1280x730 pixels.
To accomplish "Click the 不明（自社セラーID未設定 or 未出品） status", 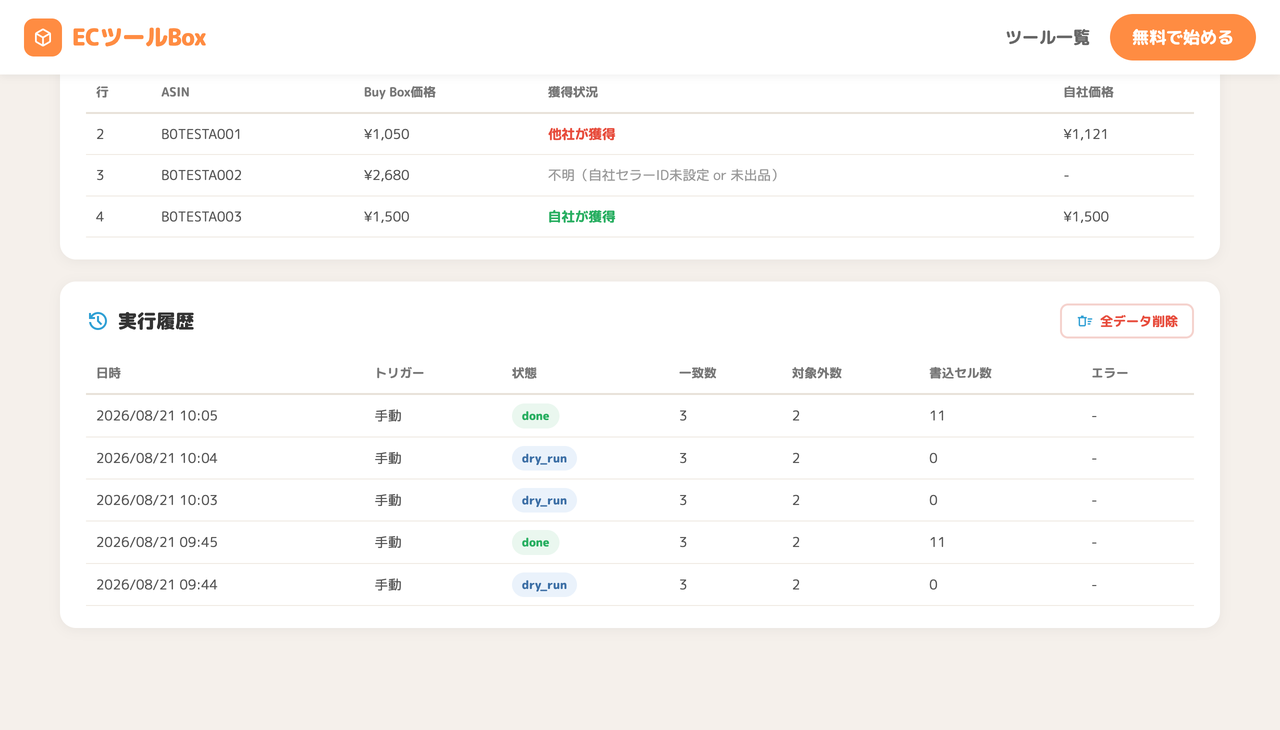I will pos(666,175).
